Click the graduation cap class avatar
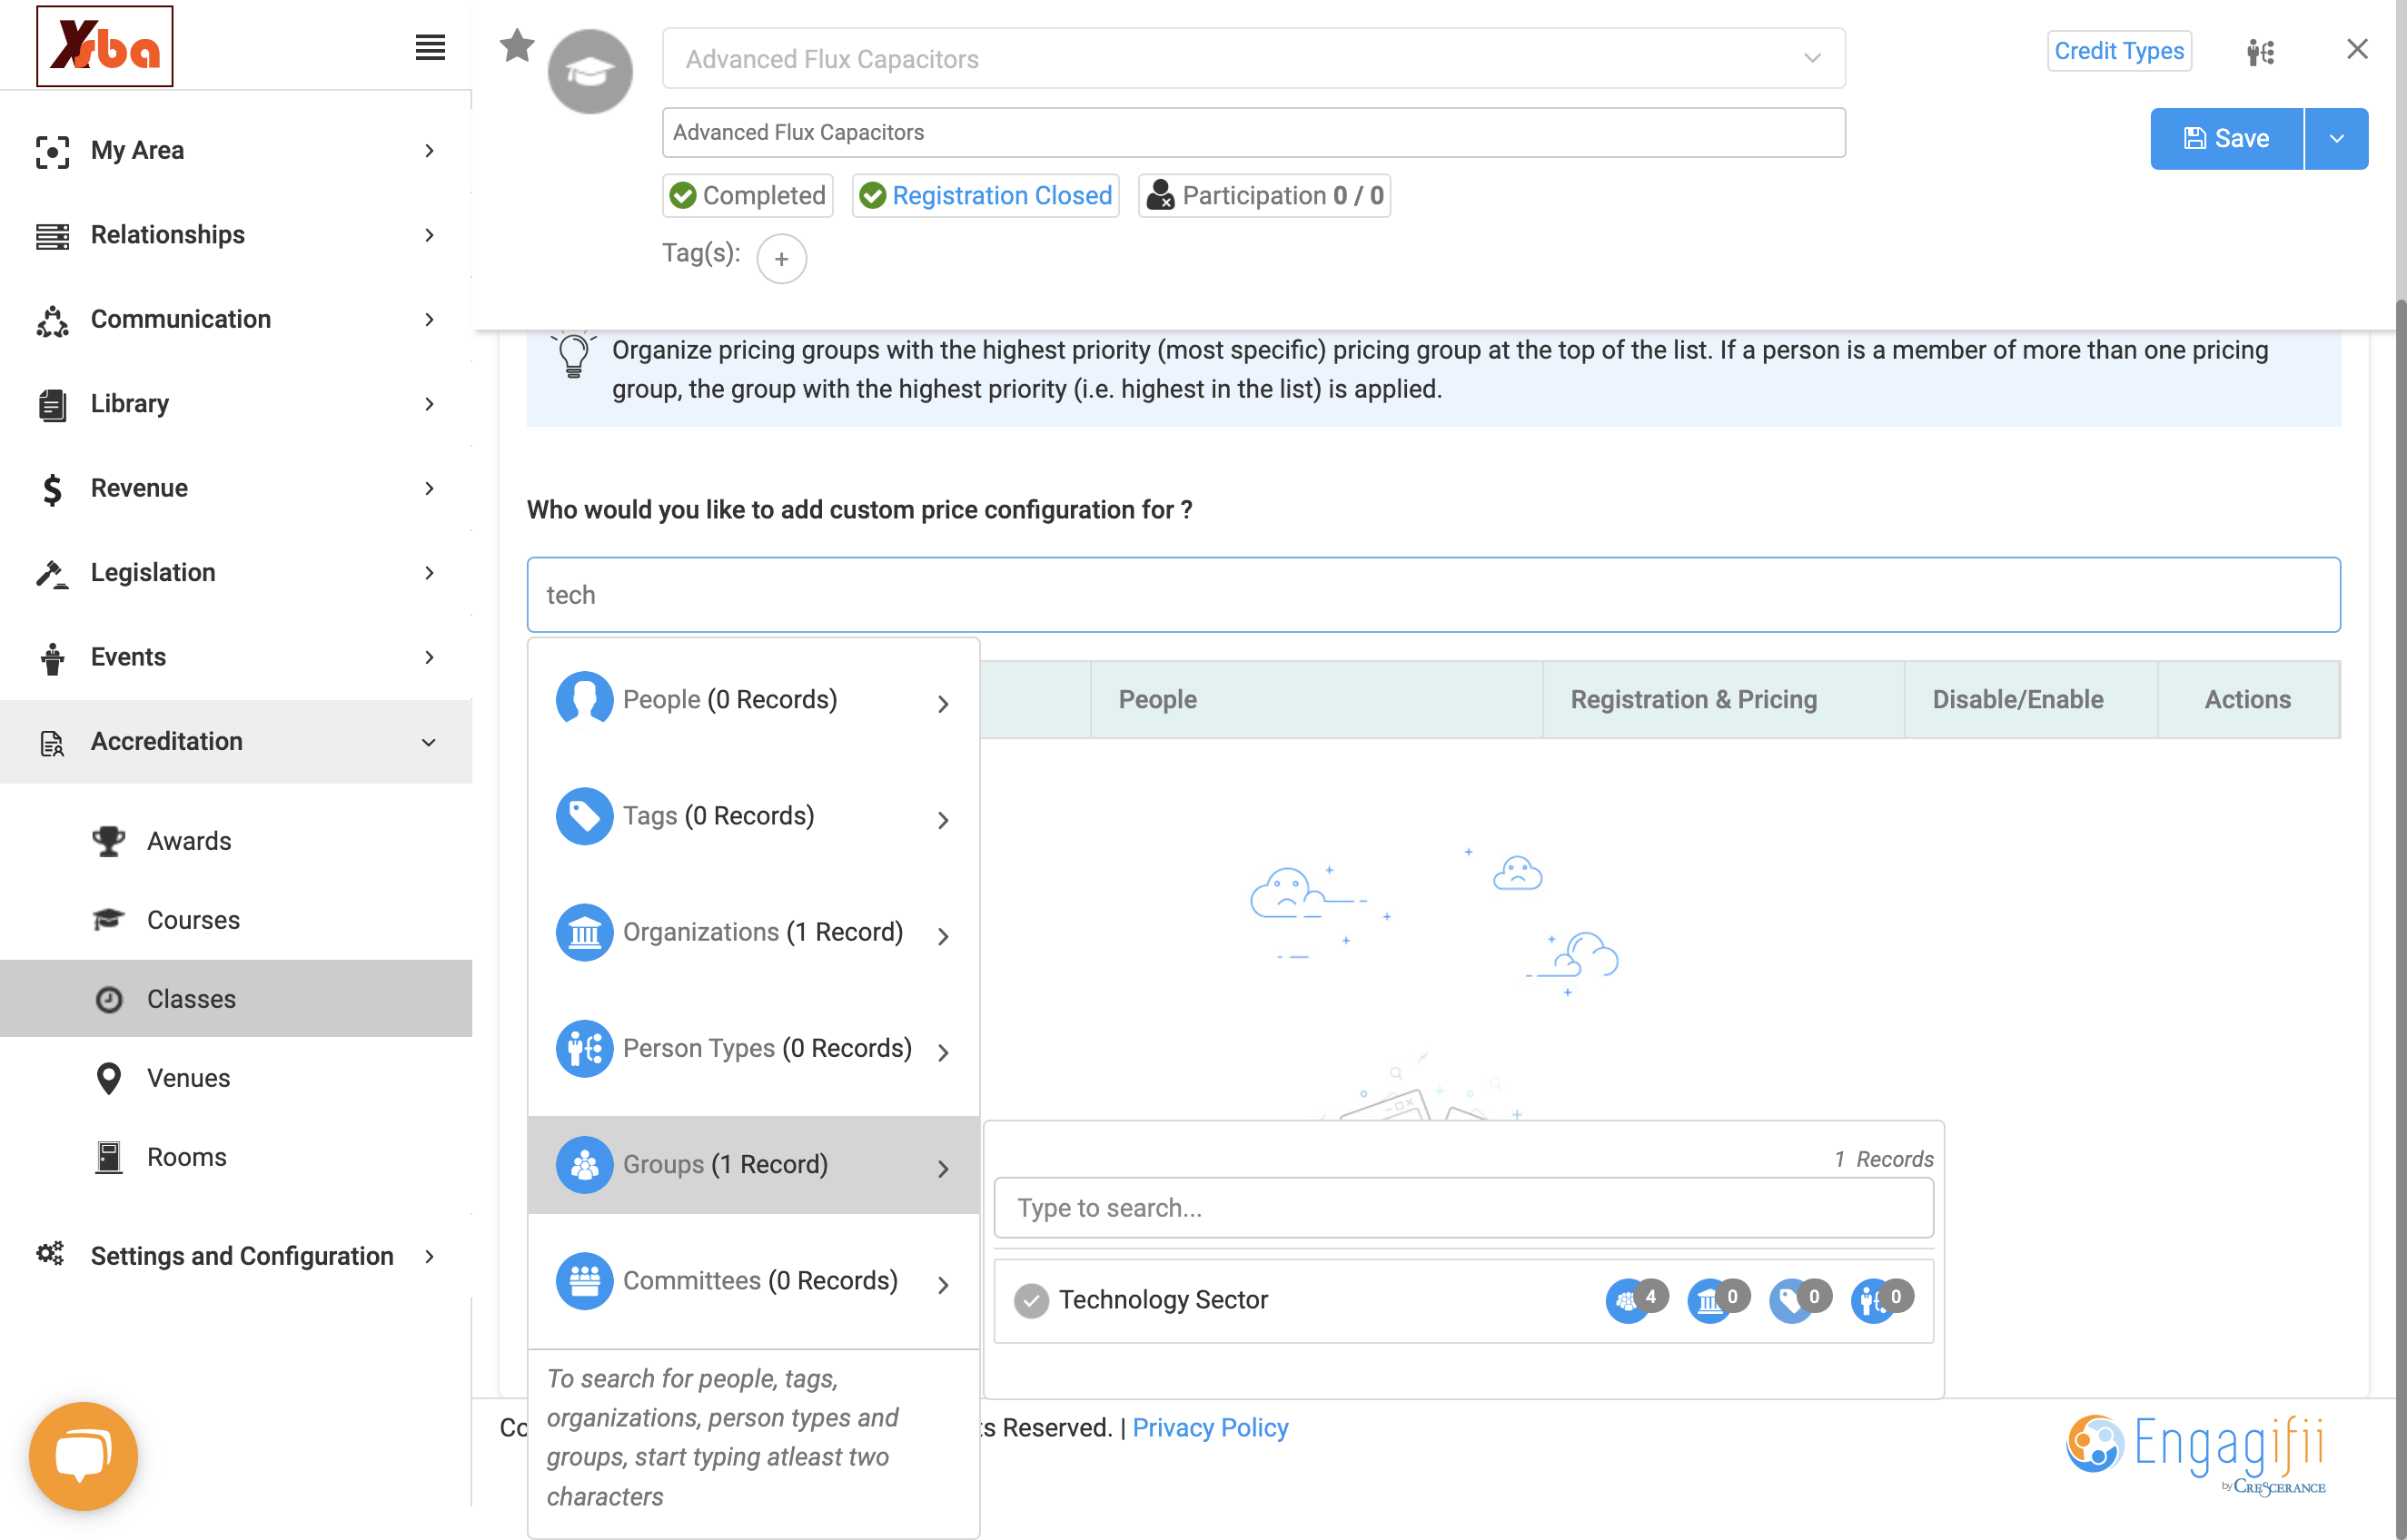This screenshot has height=1540, width=2407. click(x=590, y=72)
